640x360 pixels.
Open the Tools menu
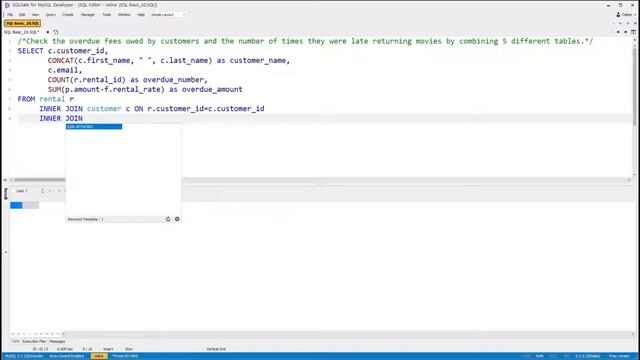(x=107, y=15)
